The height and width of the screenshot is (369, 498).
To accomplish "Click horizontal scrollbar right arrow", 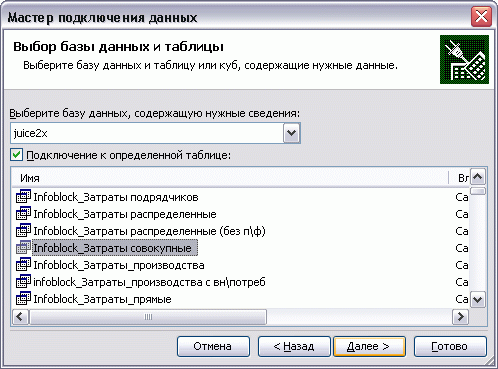I will click(461, 316).
